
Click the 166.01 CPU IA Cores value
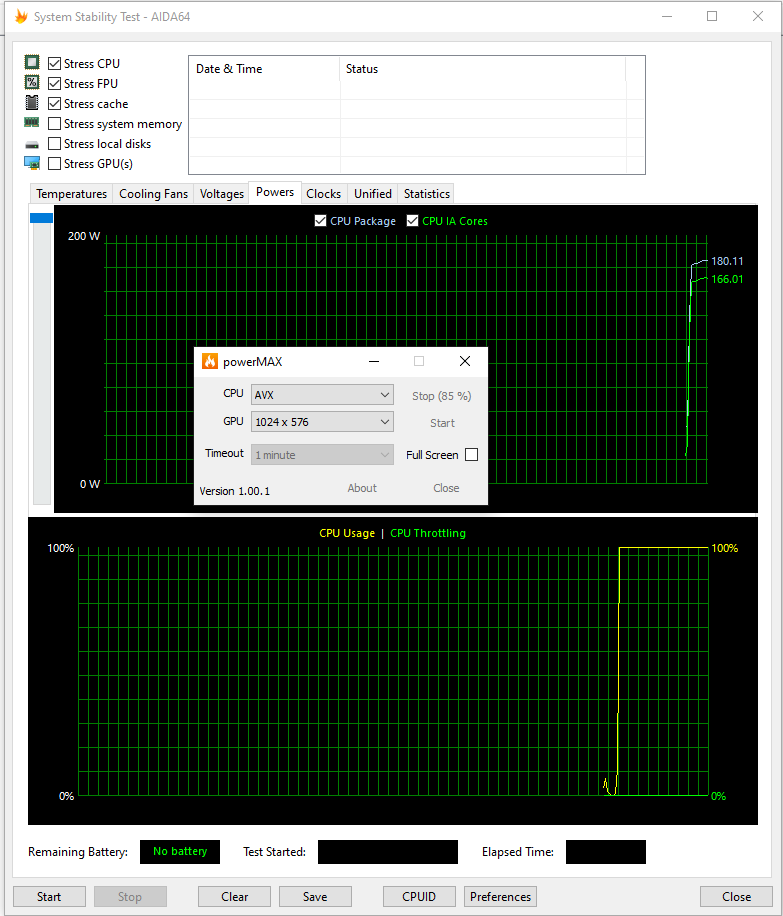tap(727, 279)
